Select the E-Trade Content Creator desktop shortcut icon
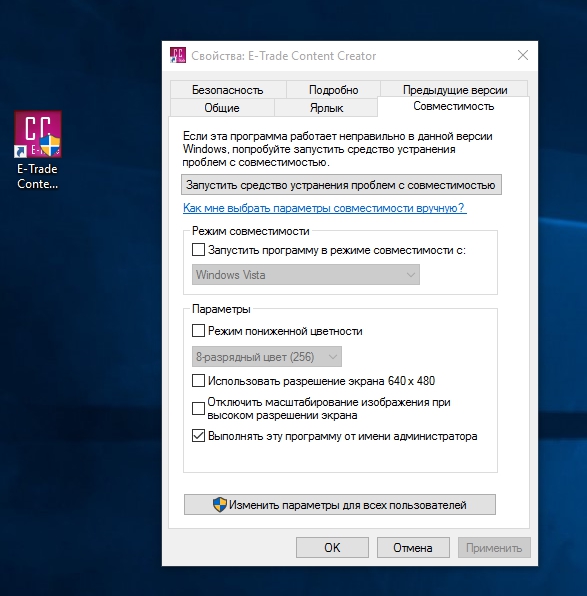Image resolution: width=587 pixels, height=596 pixels. tap(38, 134)
